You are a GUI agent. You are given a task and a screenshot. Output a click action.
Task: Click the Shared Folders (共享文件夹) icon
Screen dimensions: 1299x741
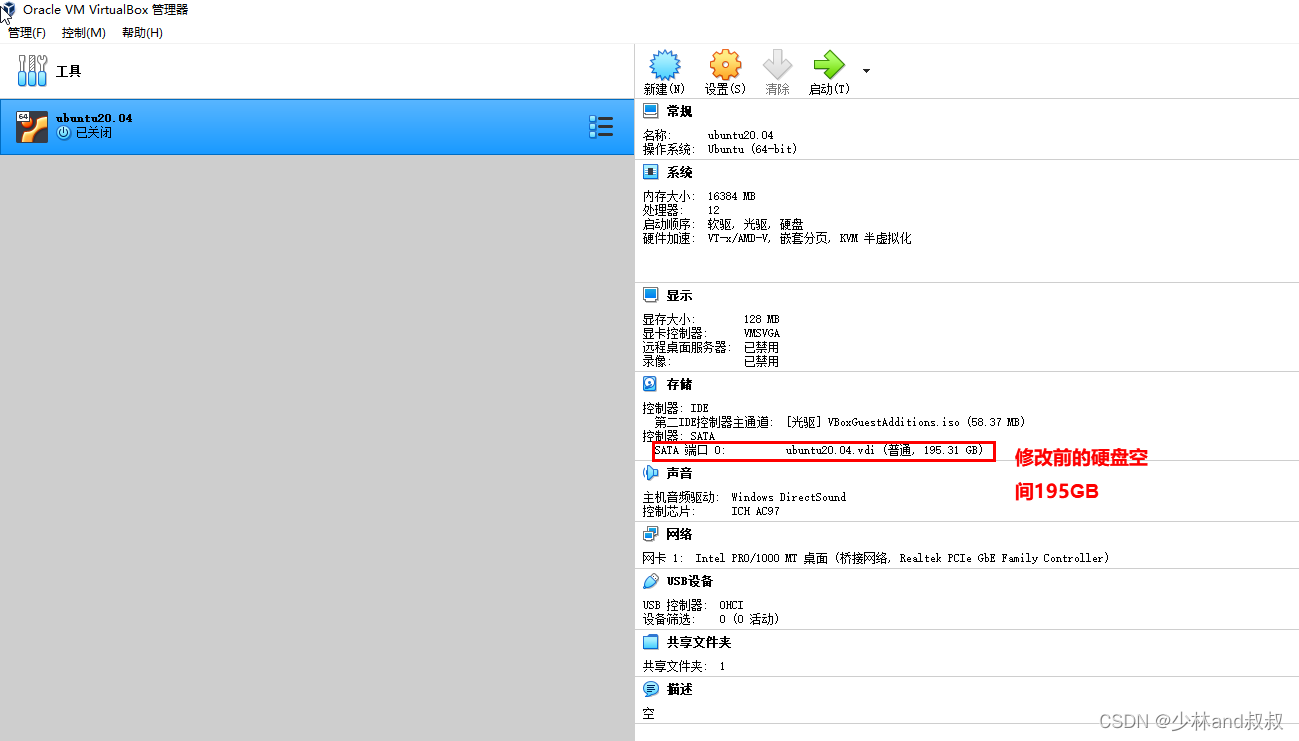(x=651, y=642)
